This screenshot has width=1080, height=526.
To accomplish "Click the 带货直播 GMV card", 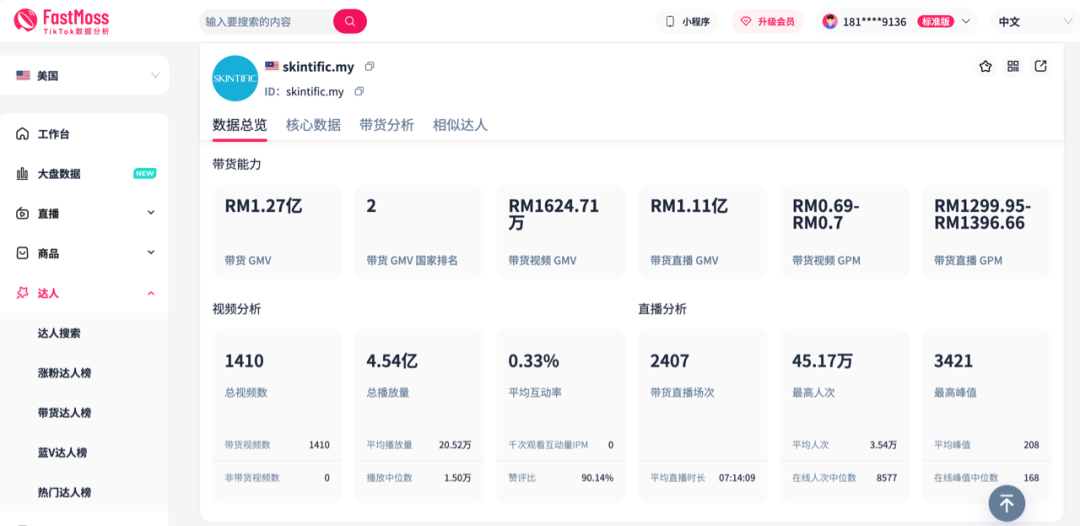I will coord(703,231).
